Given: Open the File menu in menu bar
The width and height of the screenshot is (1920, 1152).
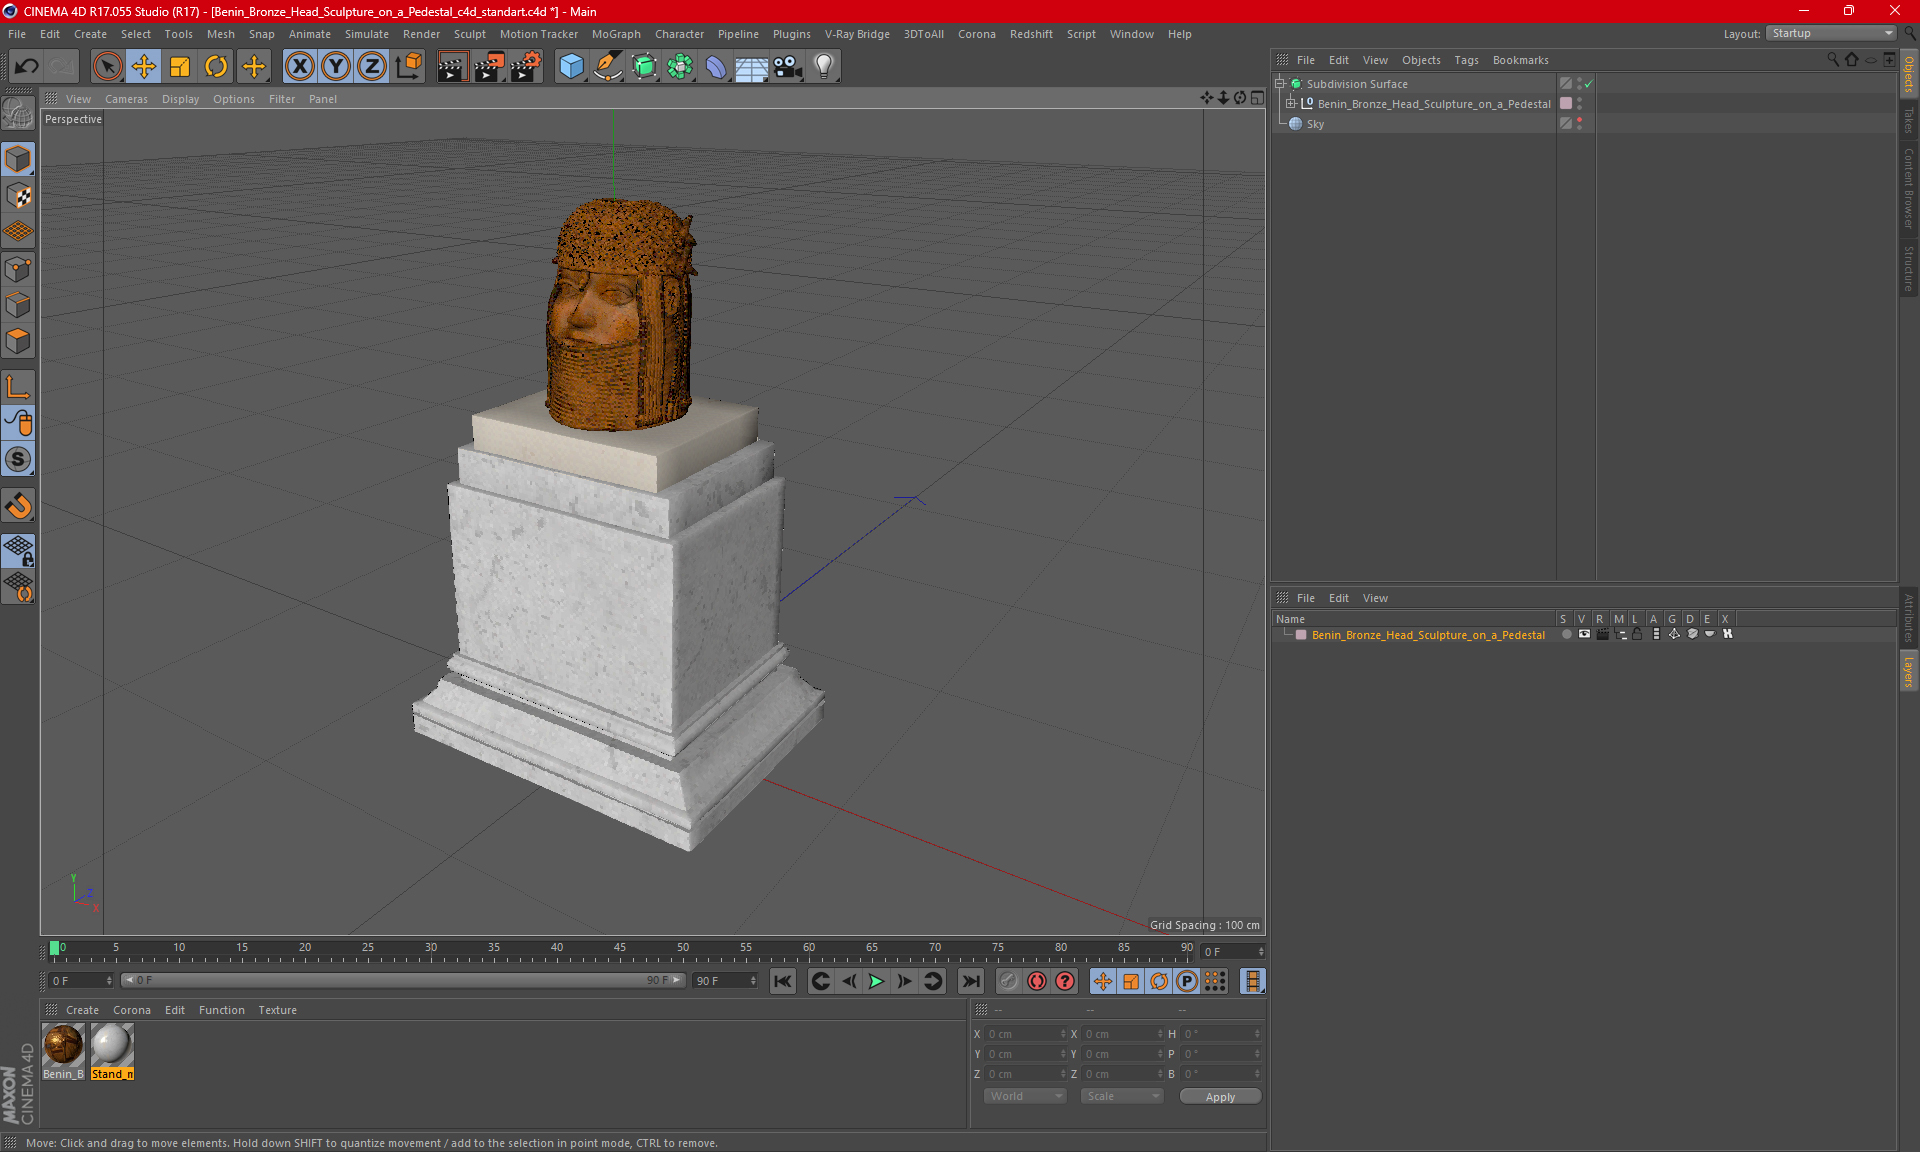Looking at the screenshot, I should 17,34.
